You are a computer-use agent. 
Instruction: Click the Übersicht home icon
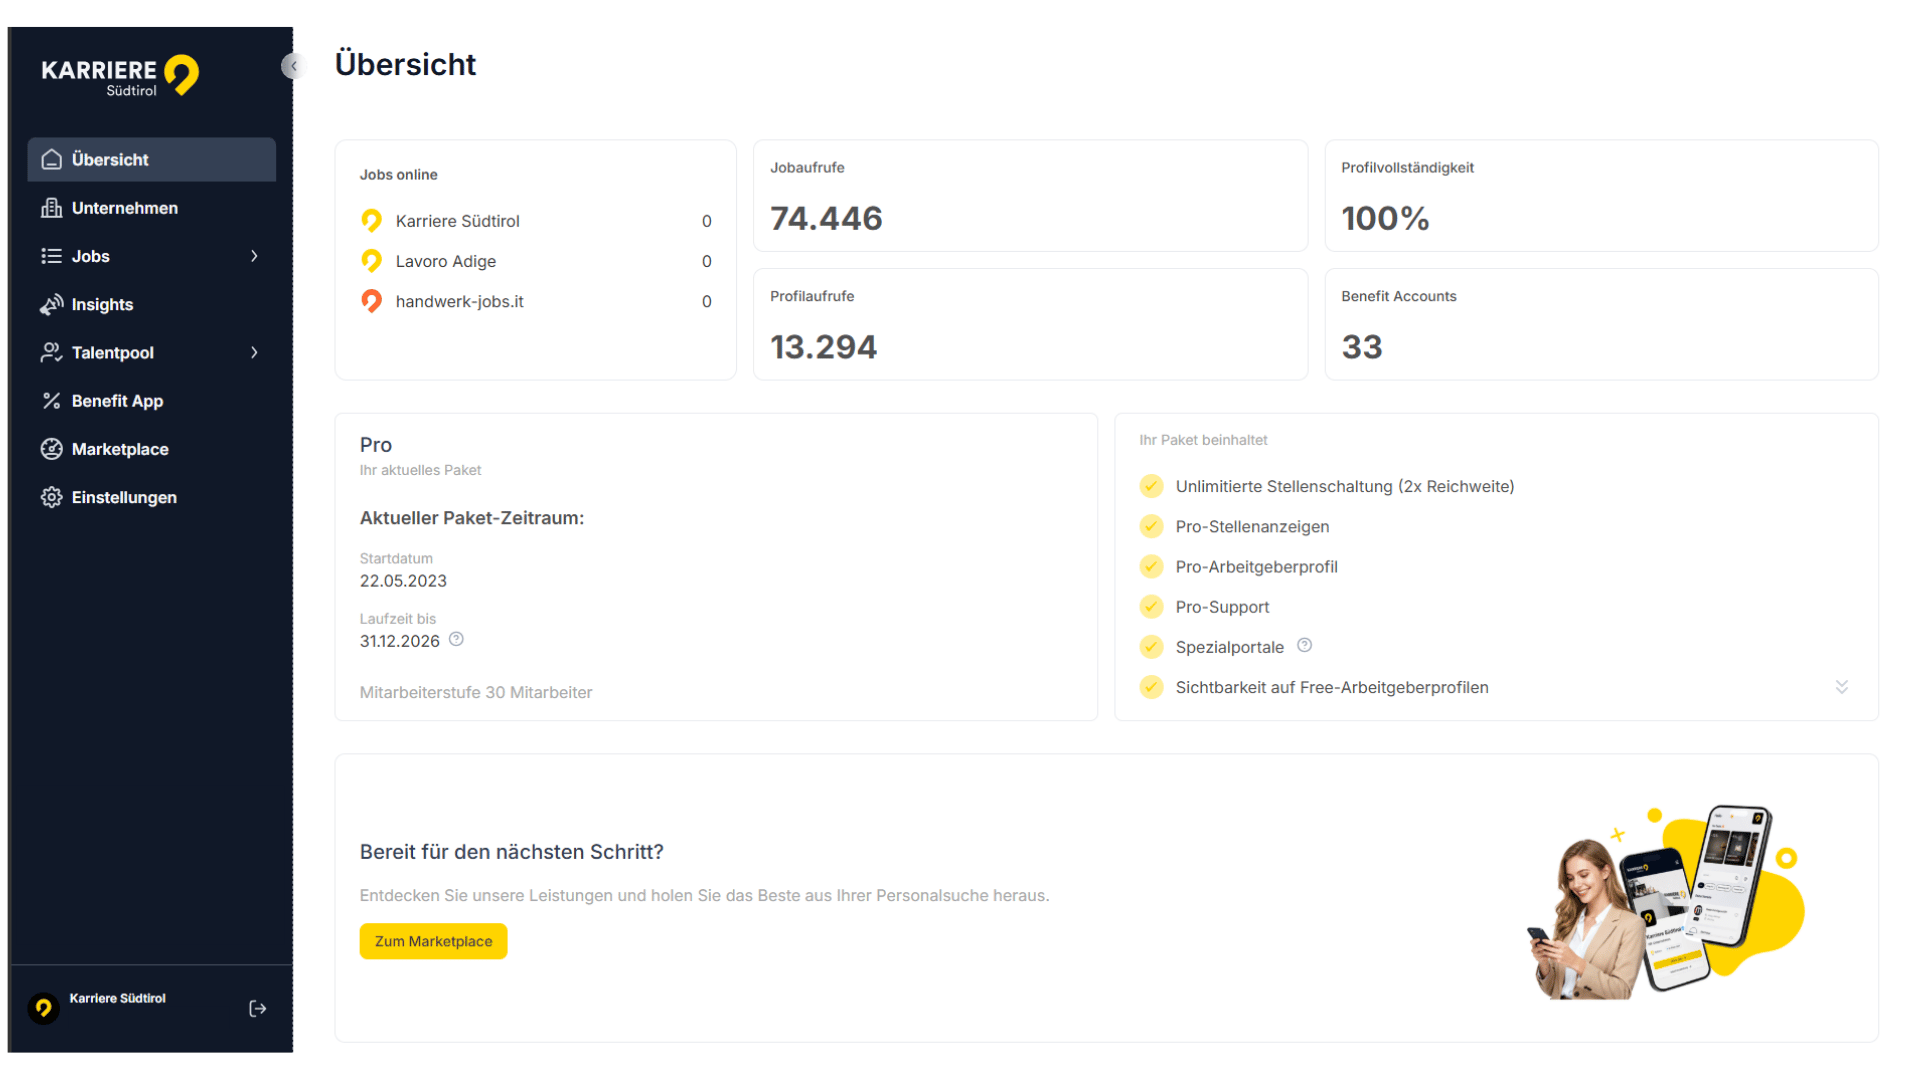(52, 160)
